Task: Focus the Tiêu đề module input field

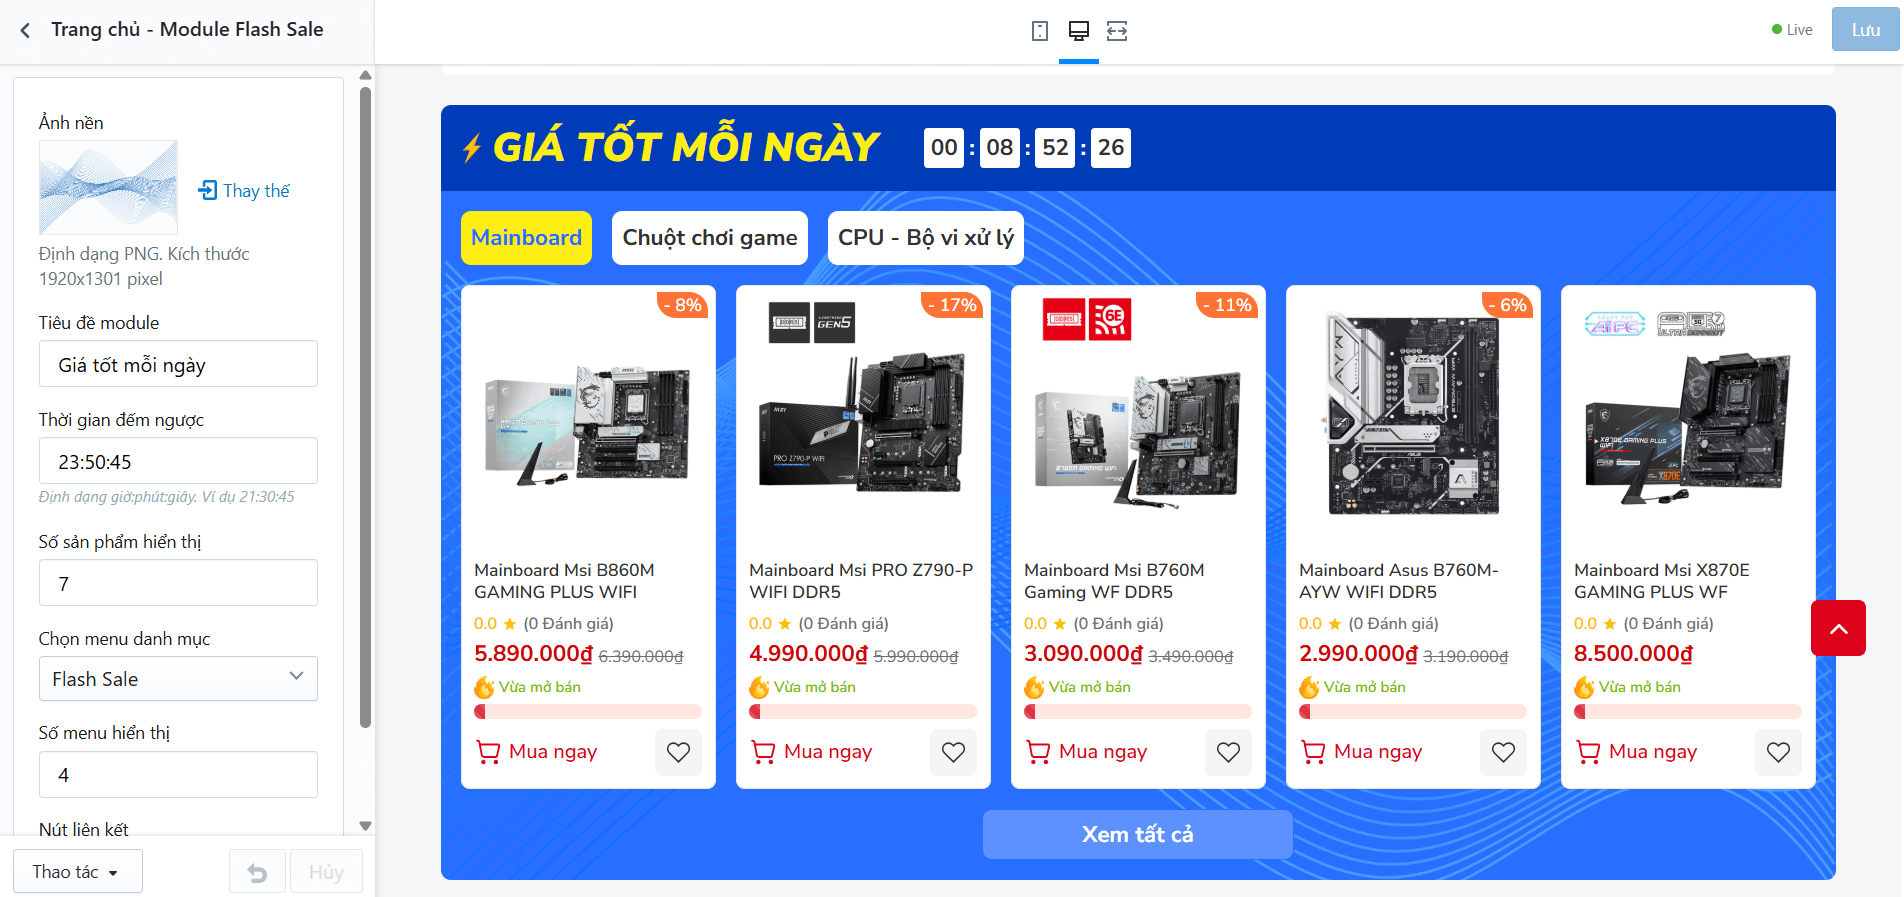Action: tap(178, 364)
